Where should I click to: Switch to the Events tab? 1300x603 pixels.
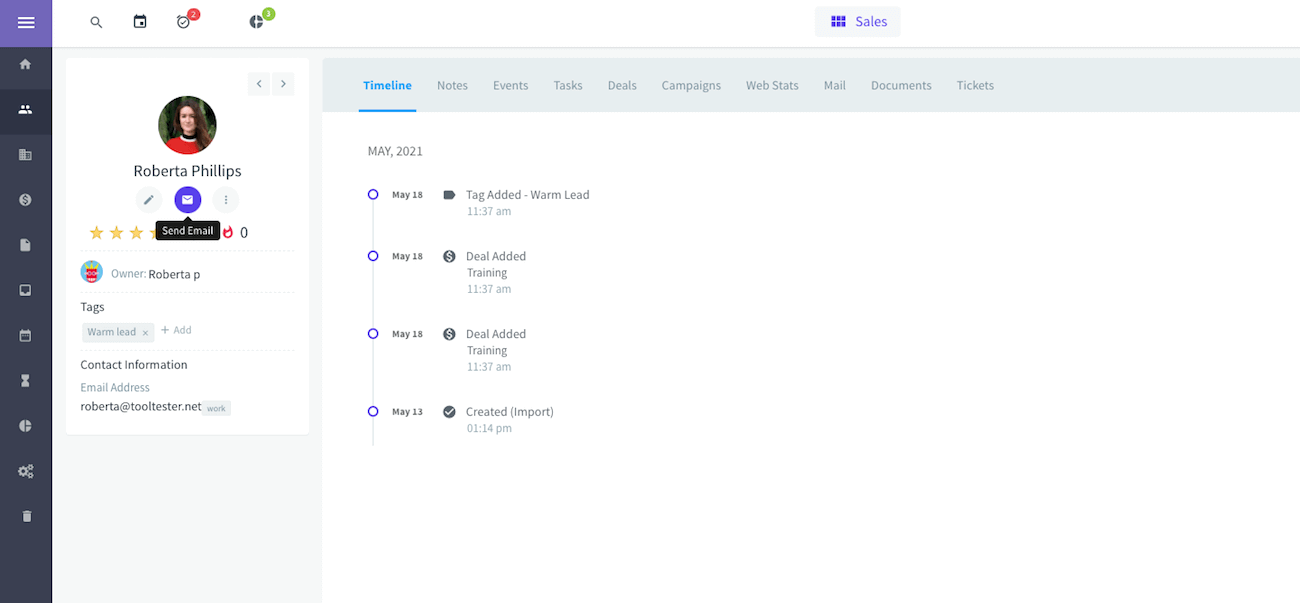[510, 85]
